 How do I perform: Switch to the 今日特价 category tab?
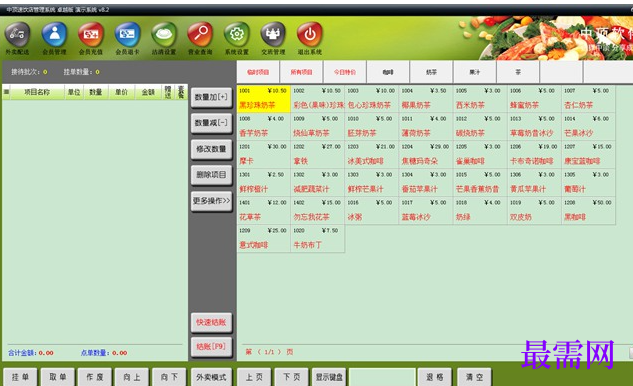point(345,72)
